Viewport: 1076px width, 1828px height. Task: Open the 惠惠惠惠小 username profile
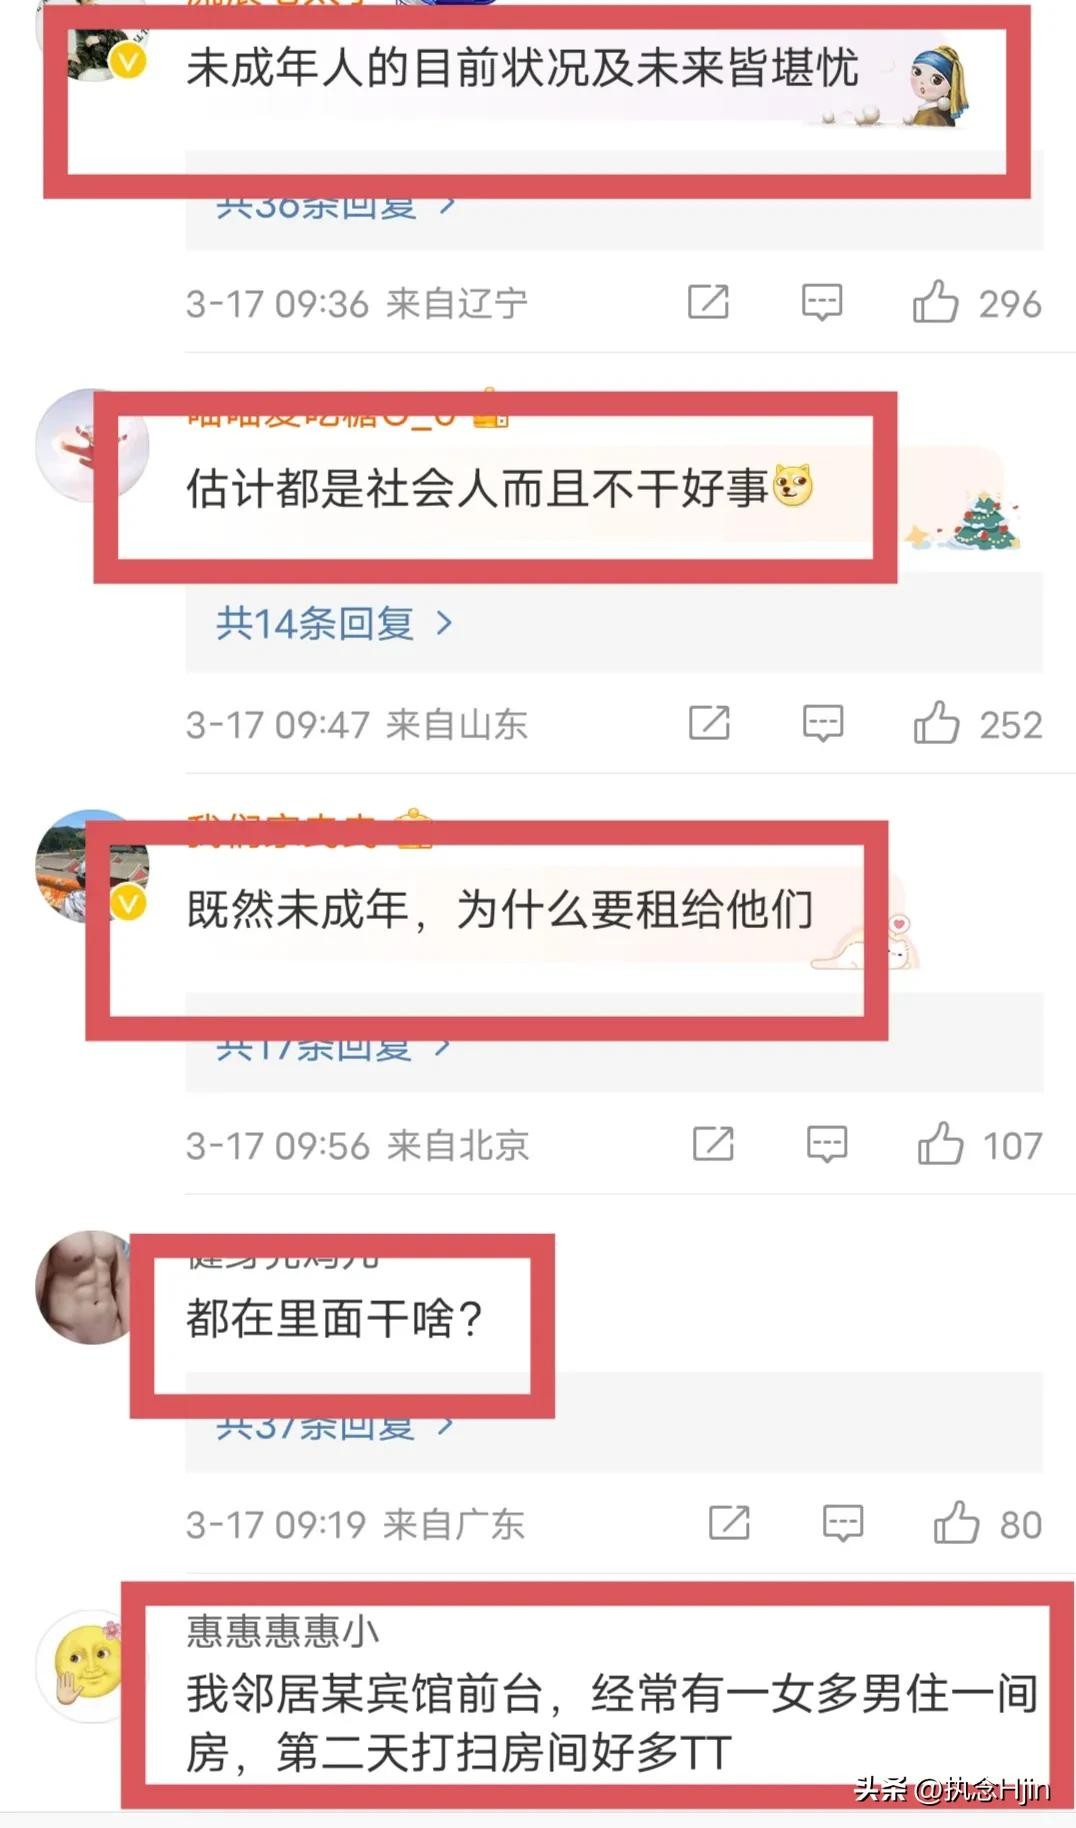tap(283, 1631)
